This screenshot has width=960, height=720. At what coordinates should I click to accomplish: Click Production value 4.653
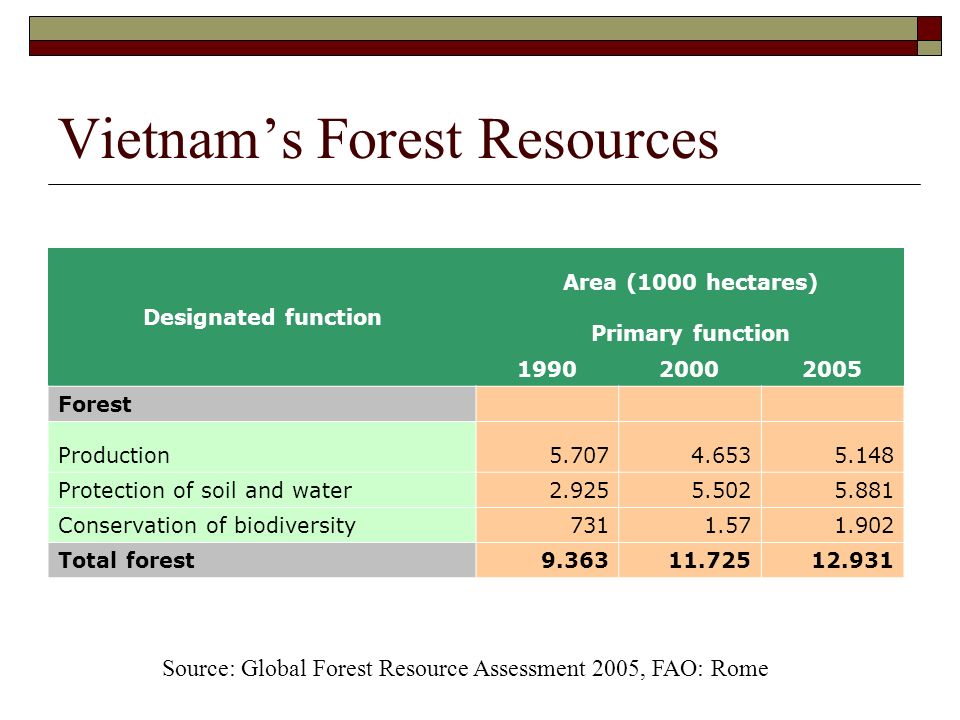click(721, 456)
